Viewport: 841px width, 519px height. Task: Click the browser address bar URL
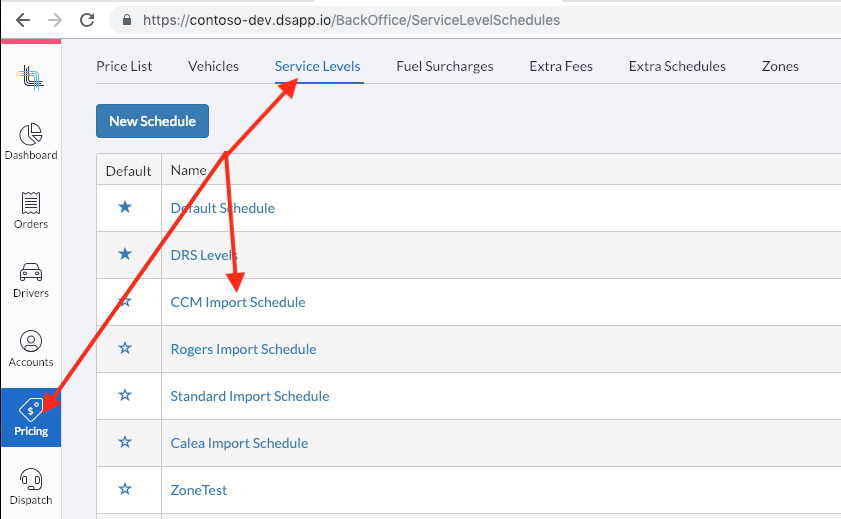pyautogui.click(x=351, y=20)
